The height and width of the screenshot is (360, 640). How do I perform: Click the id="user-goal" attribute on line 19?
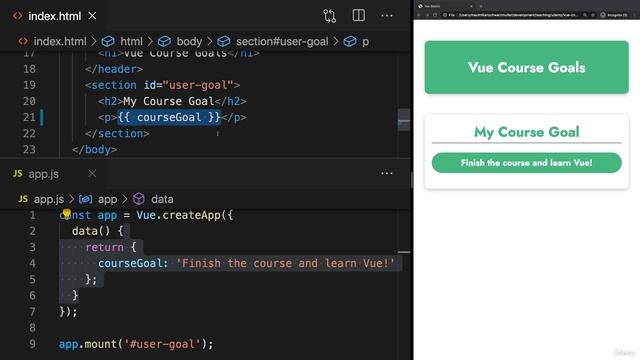point(188,85)
